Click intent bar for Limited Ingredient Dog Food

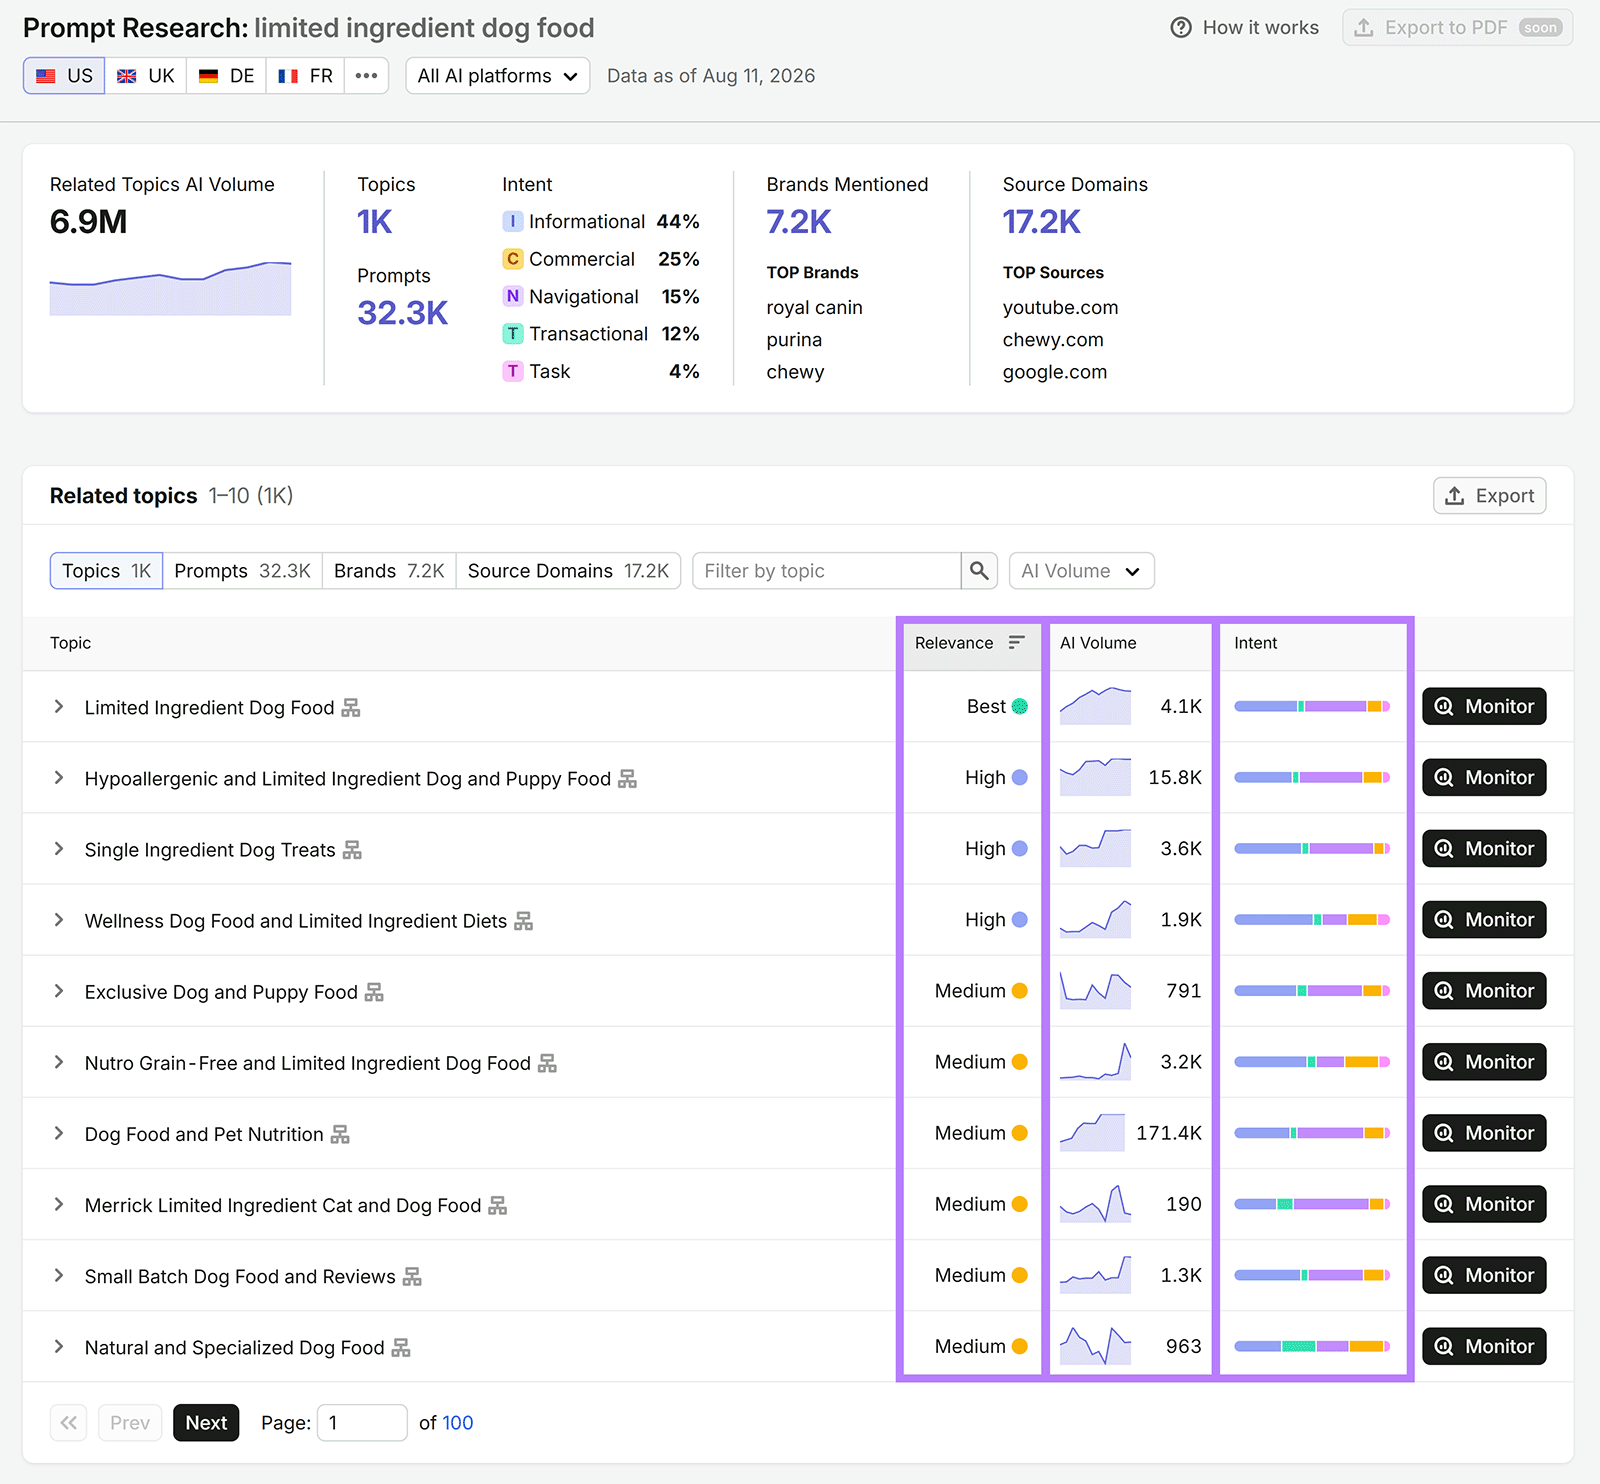(x=1312, y=707)
